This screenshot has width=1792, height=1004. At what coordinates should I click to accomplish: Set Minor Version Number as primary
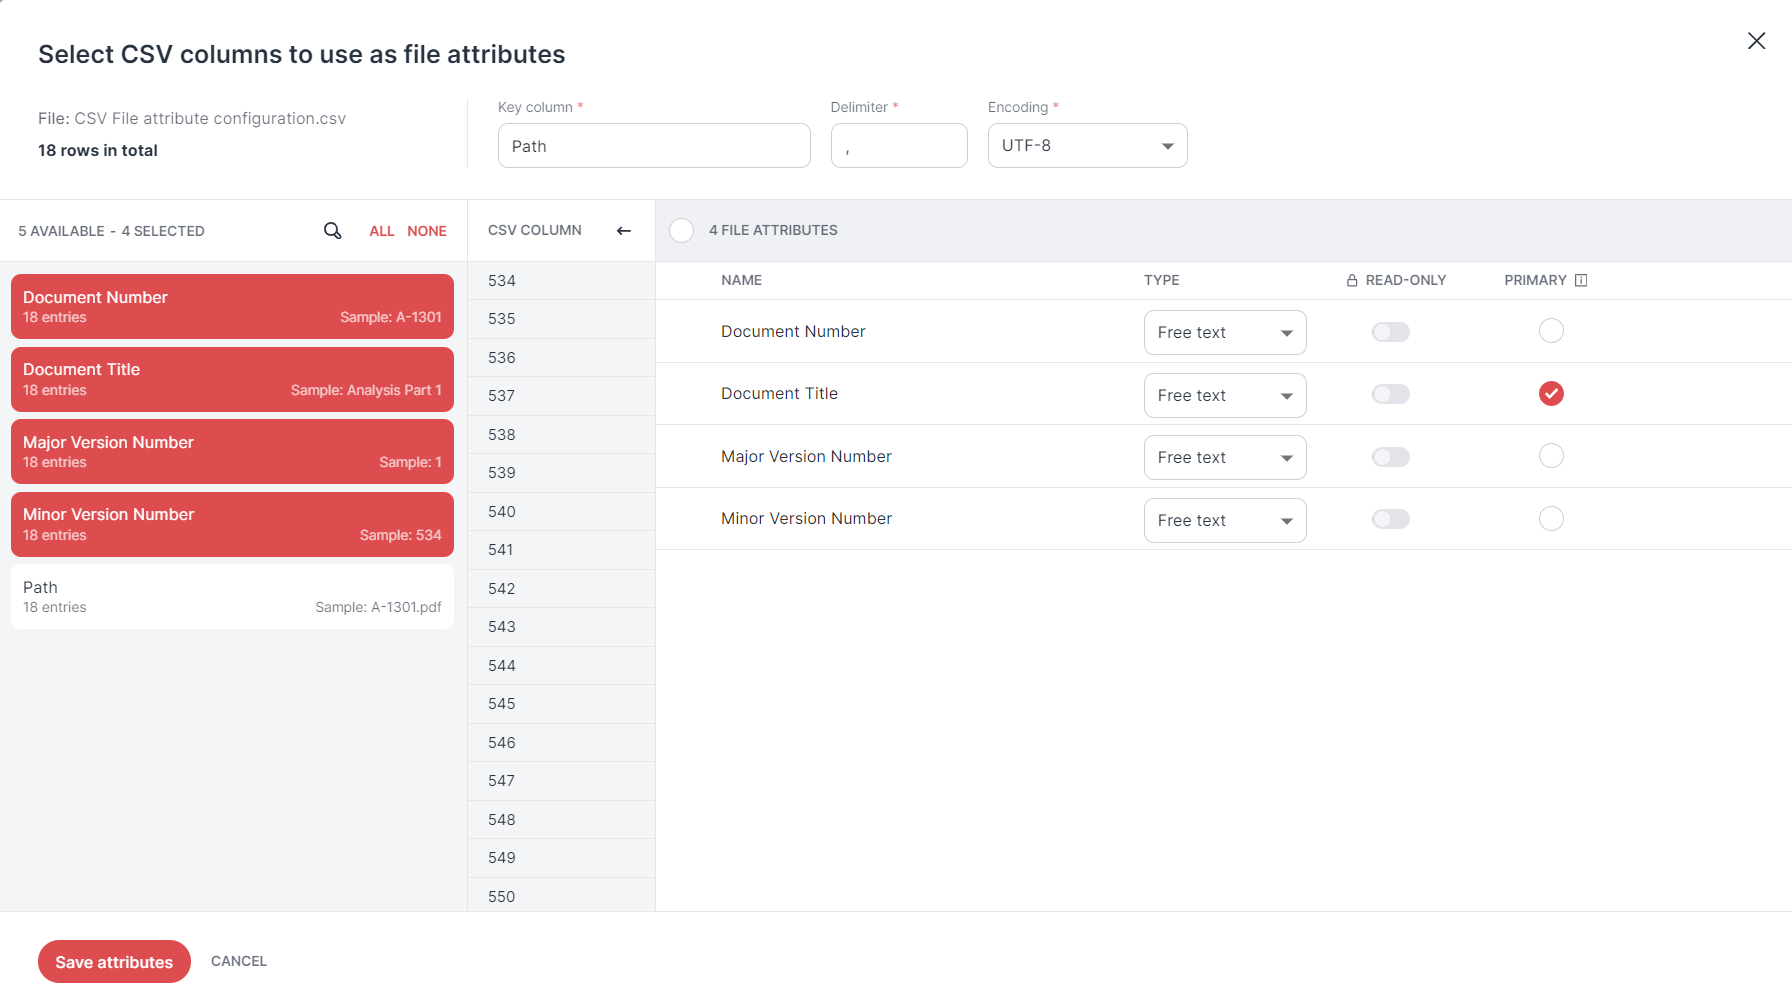(x=1551, y=519)
